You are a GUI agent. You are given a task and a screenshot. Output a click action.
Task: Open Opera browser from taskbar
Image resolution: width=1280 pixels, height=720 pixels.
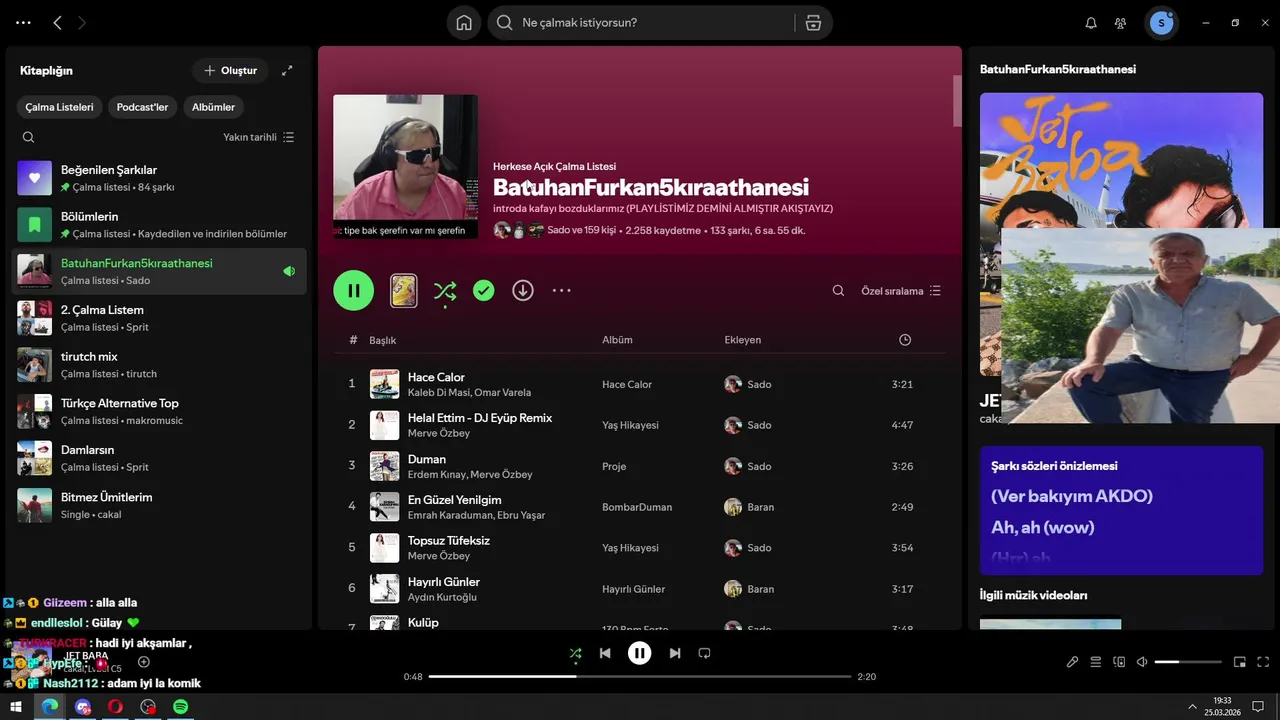click(x=115, y=707)
